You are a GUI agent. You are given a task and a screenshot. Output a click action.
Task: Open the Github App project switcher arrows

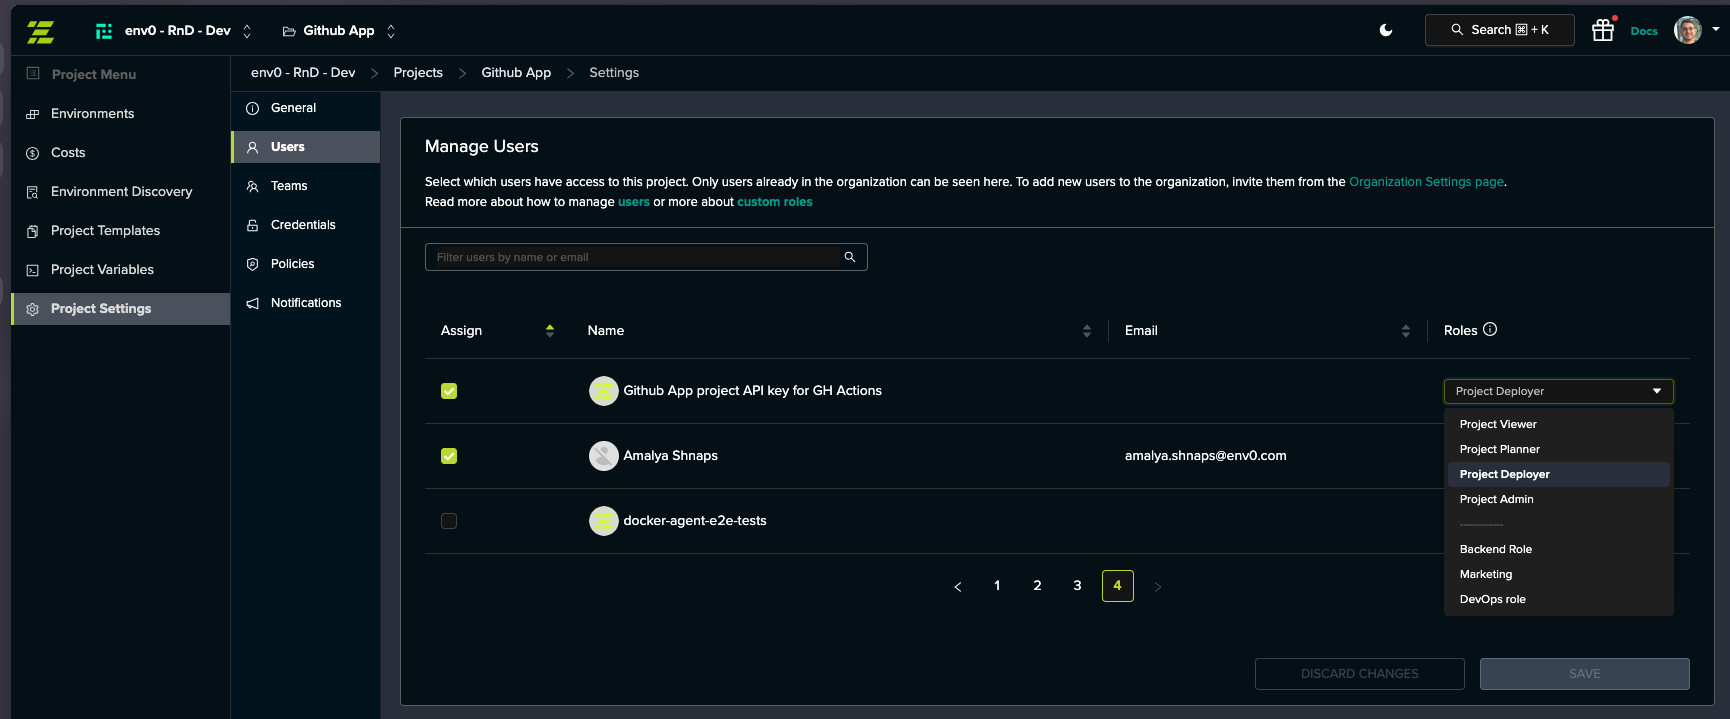[391, 31]
